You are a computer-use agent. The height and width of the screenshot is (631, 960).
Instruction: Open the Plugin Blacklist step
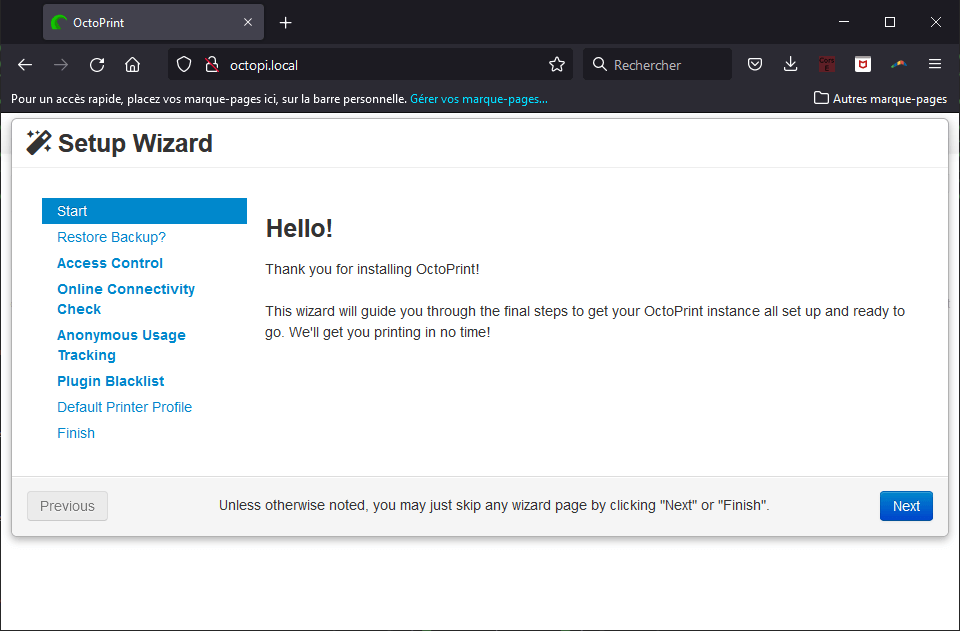click(110, 381)
